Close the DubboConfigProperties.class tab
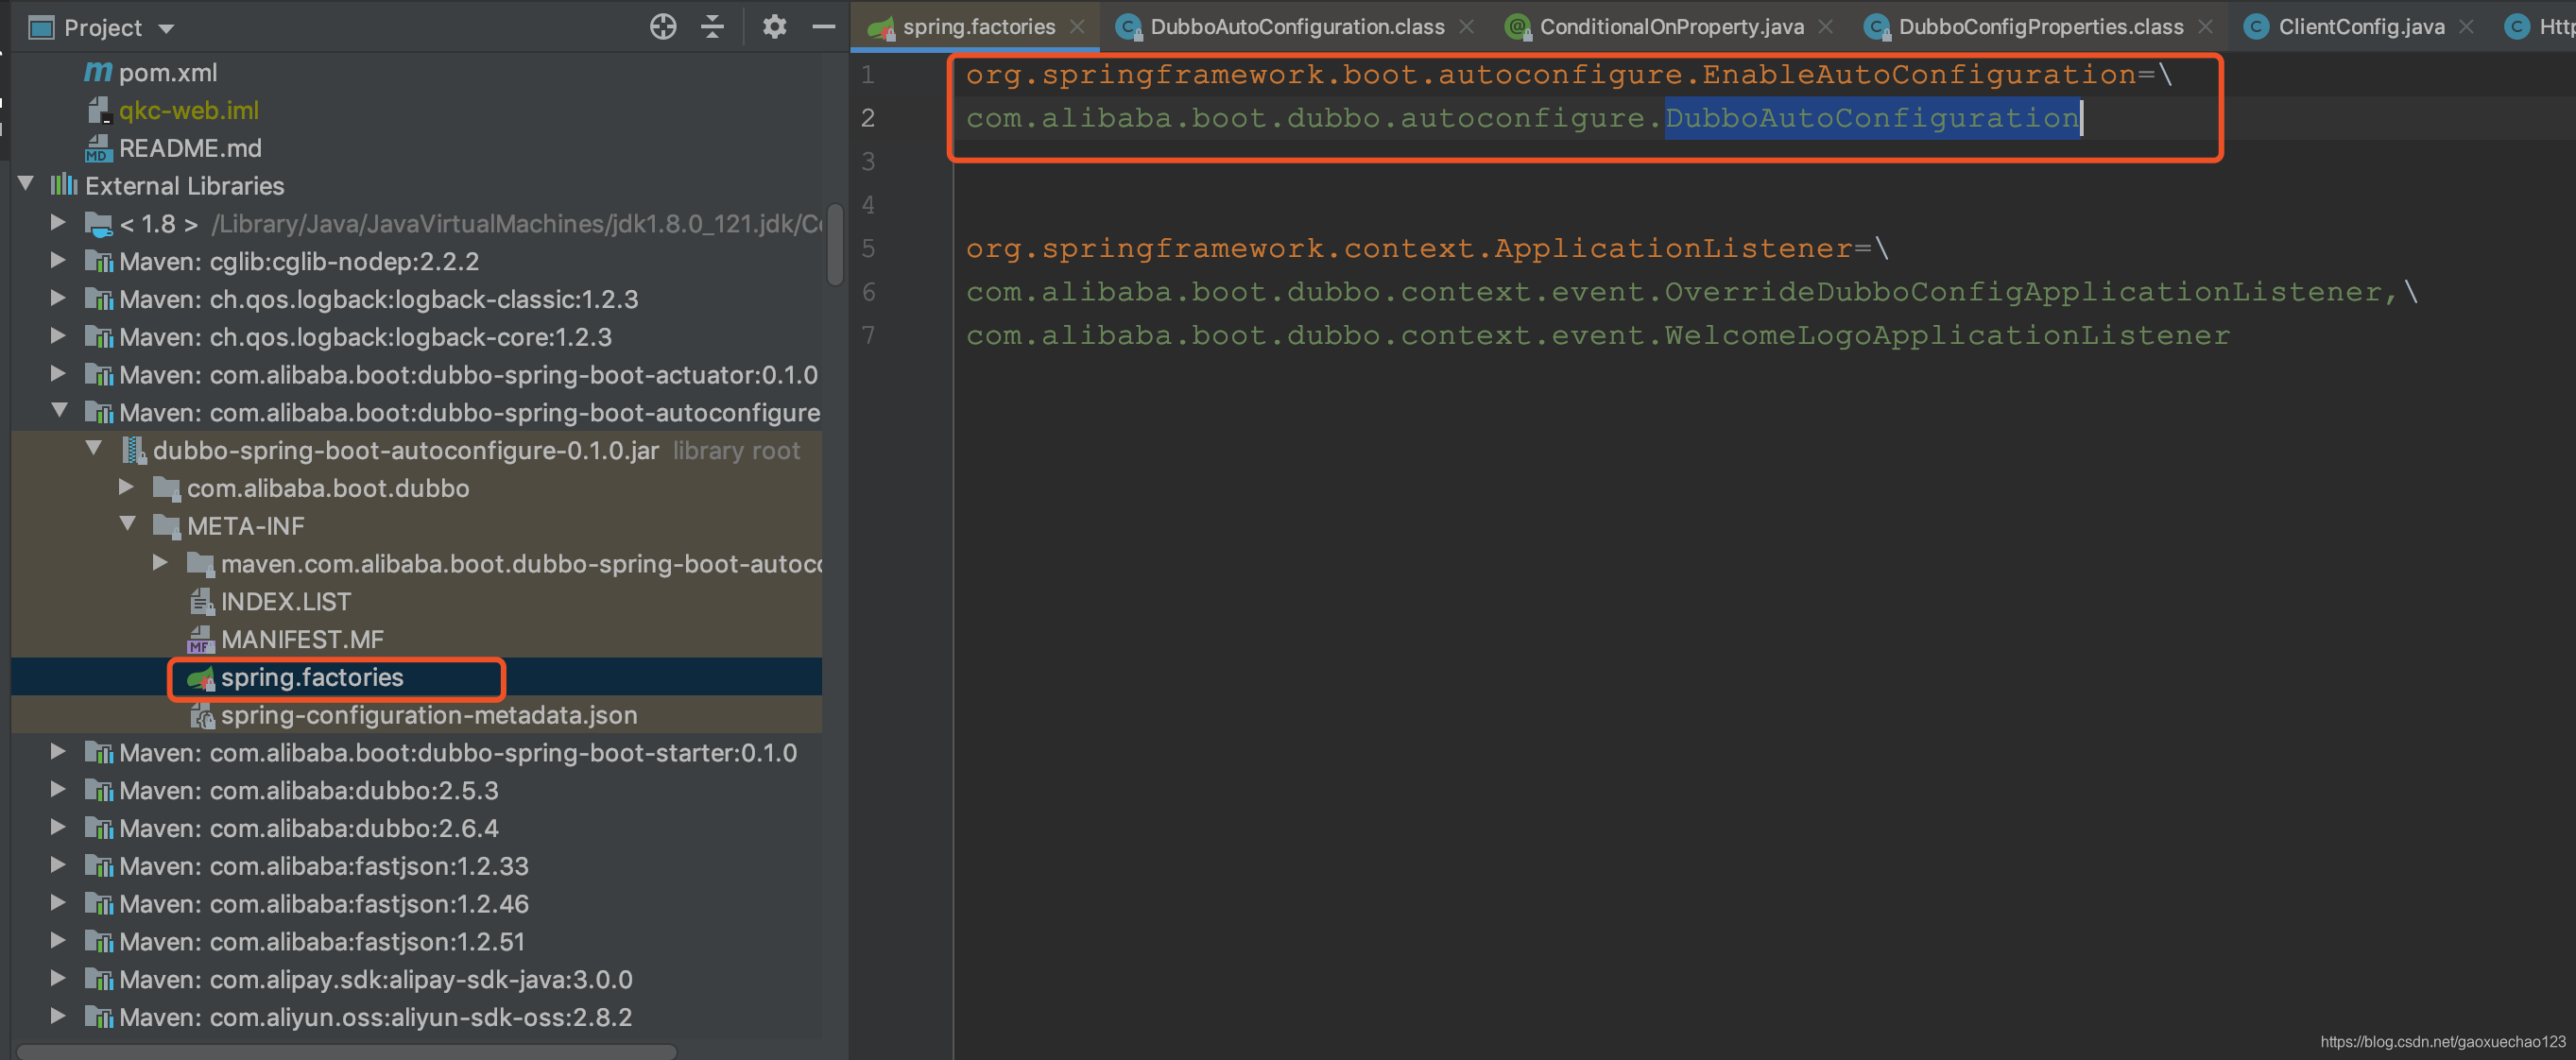Screen dimensions: 2576x1060 click(2205, 26)
